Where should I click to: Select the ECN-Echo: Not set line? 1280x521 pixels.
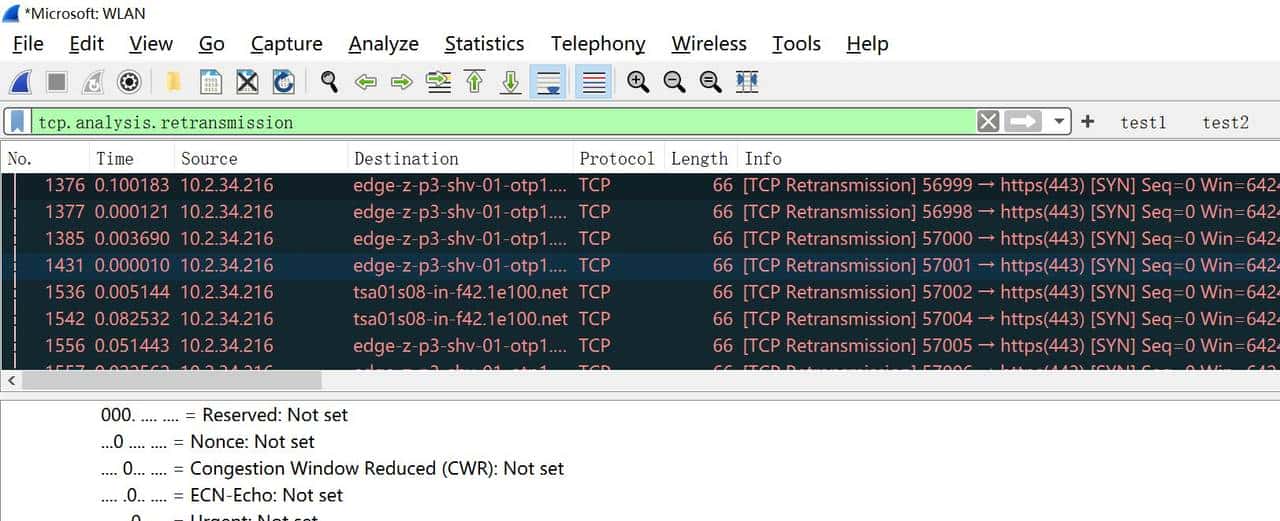pos(221,495)
